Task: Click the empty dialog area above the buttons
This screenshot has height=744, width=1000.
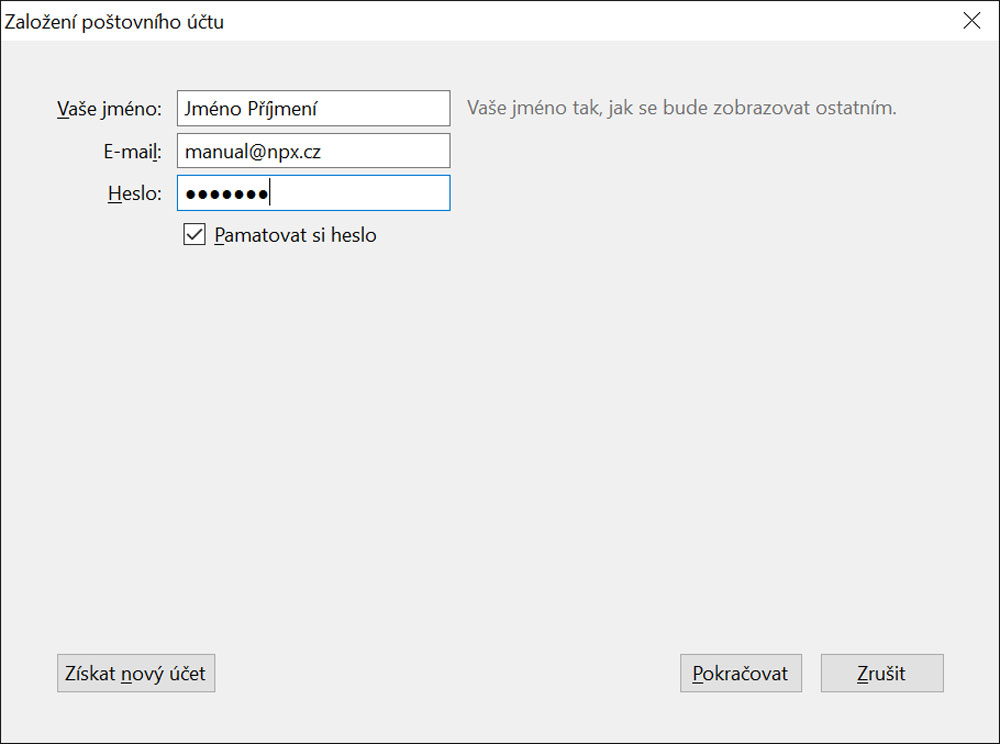Action: [500, 450]
